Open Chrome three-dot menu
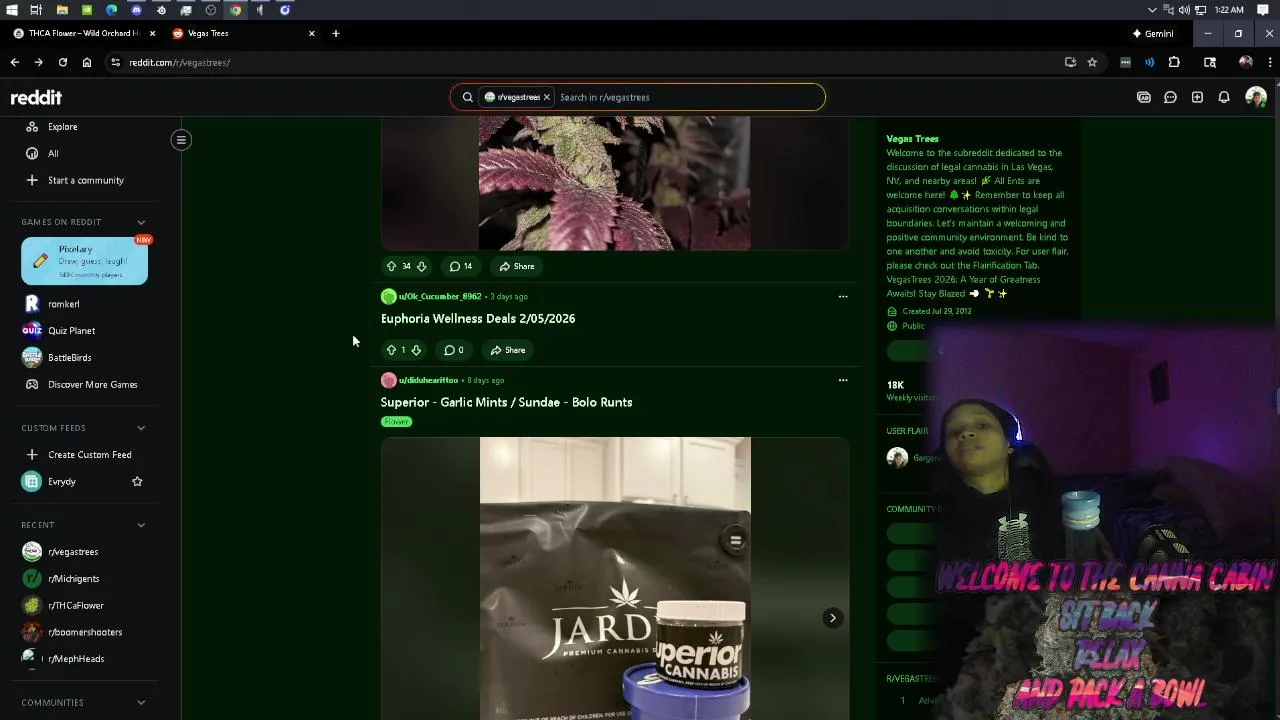1280x720 pixels. (x=1269, y=62)
